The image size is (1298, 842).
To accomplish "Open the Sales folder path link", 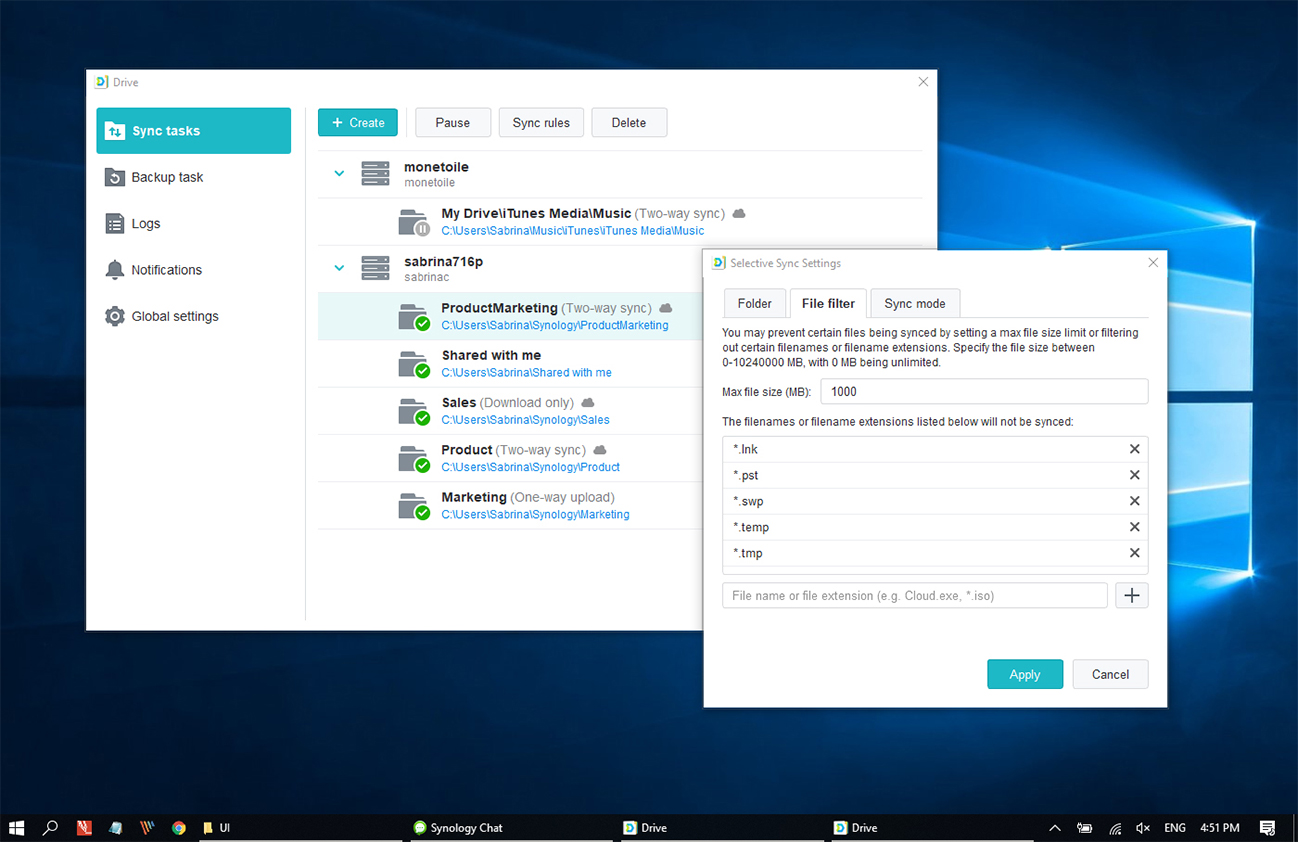I will pyautogui.click(x=525, y=420).
